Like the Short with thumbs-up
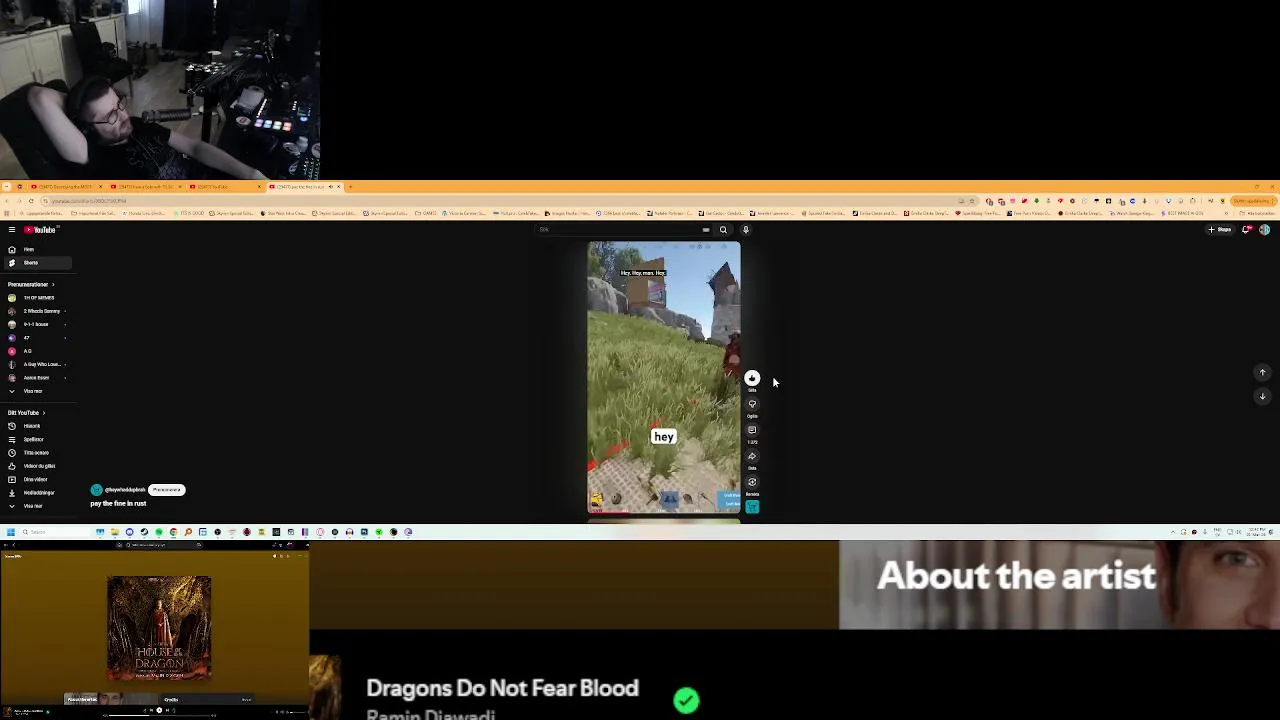 (x=752, y=378)
